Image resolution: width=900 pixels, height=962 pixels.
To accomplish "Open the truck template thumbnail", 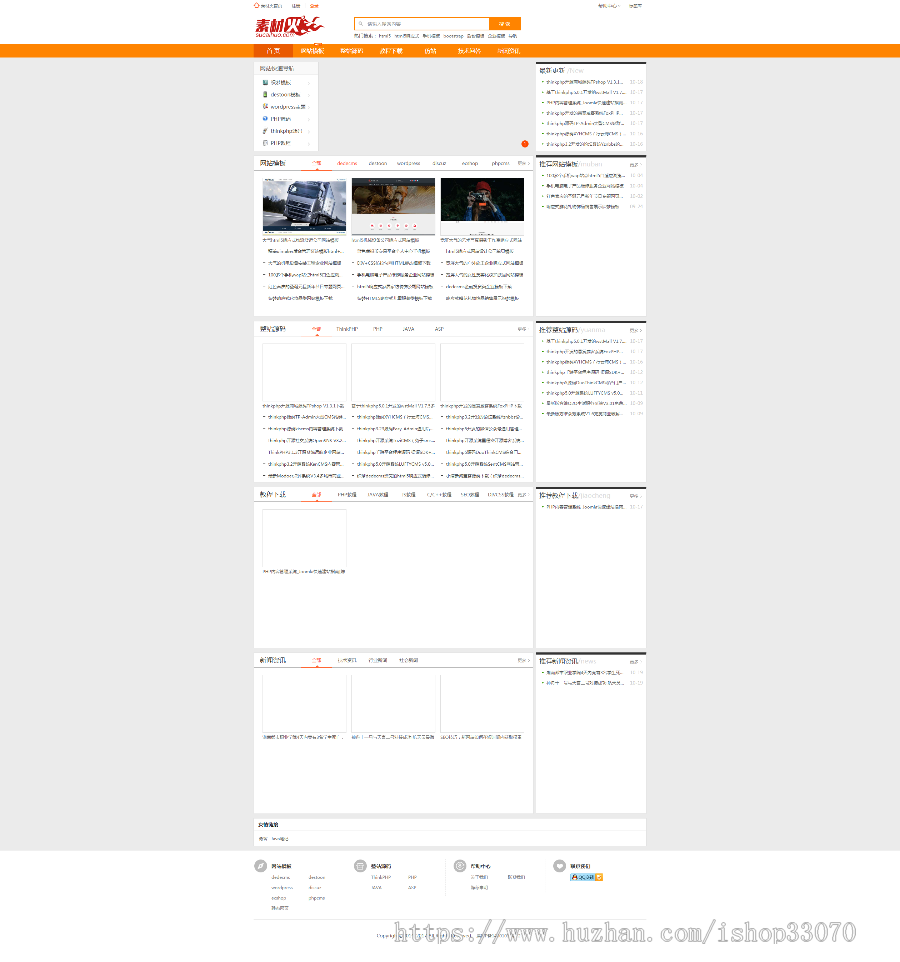I will [304, 206].
